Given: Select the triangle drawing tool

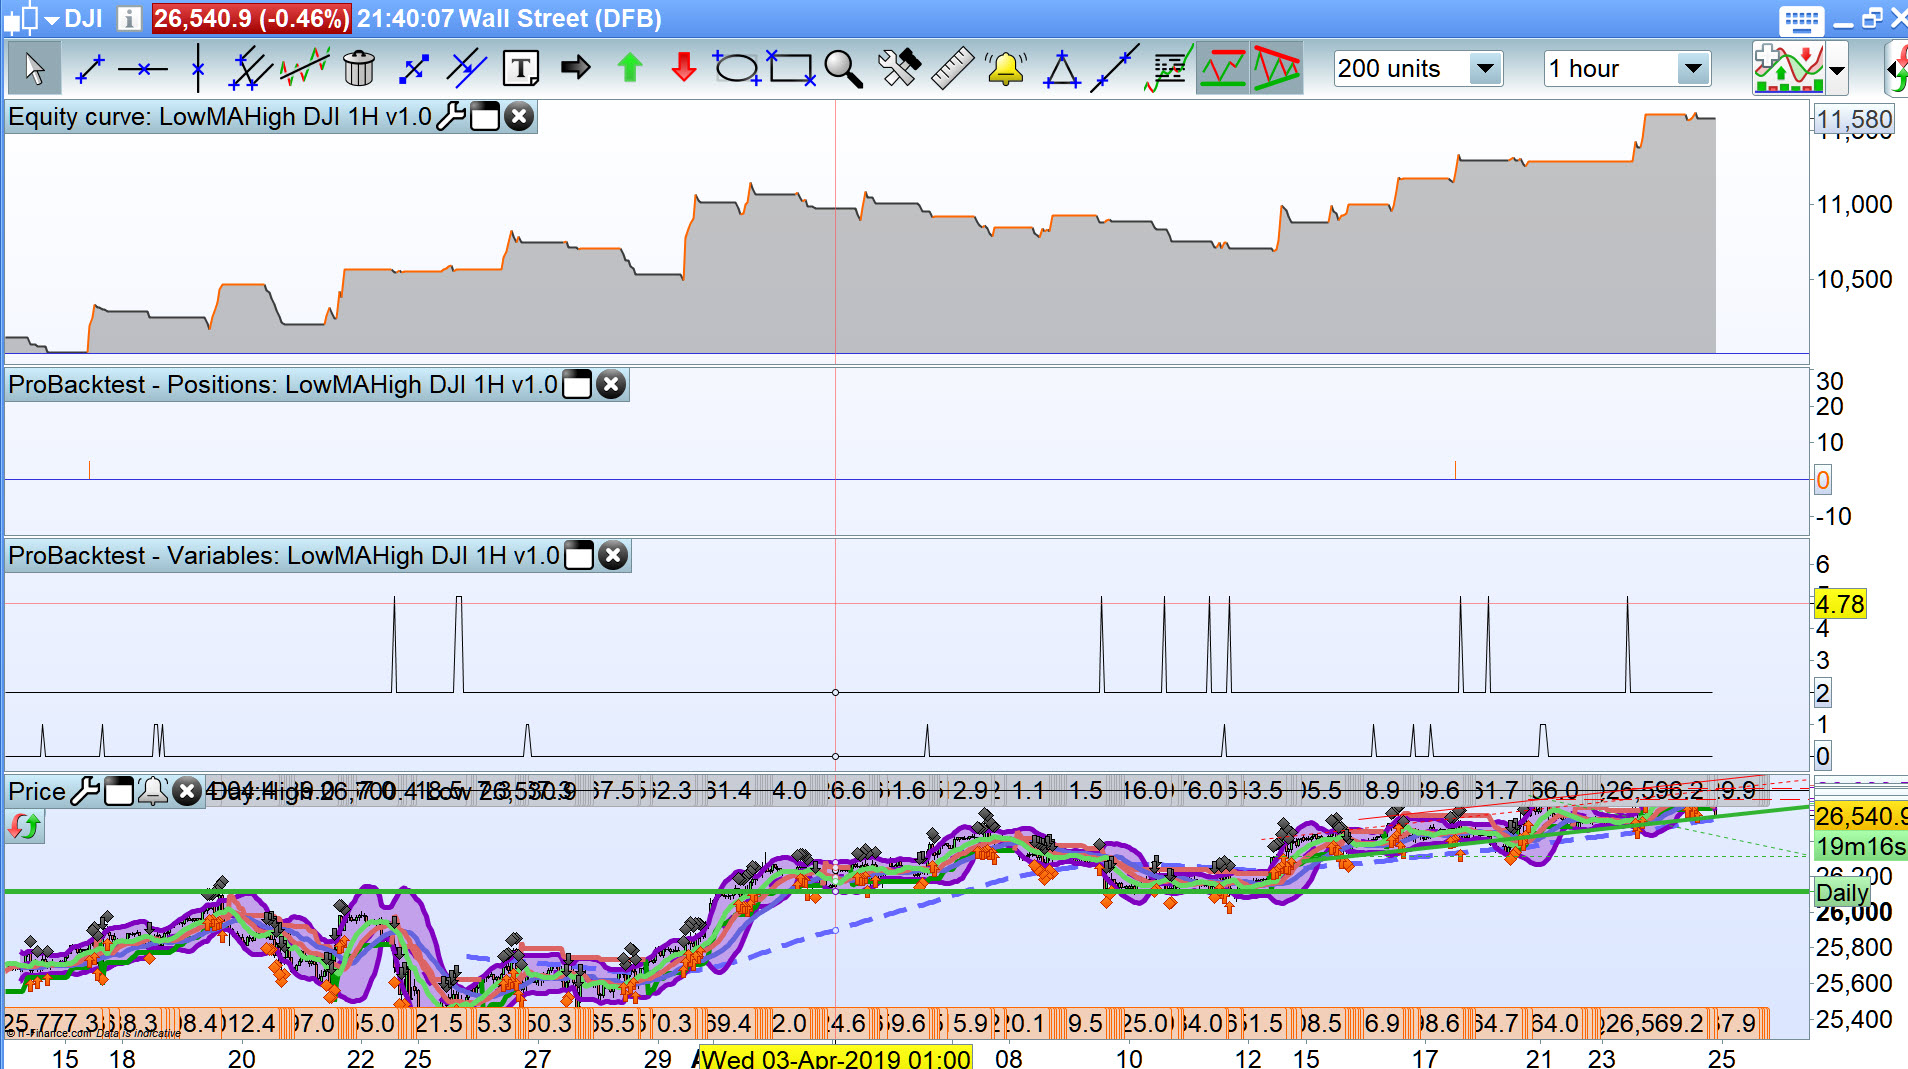Looking at the screenshot, I should 1060,69.
